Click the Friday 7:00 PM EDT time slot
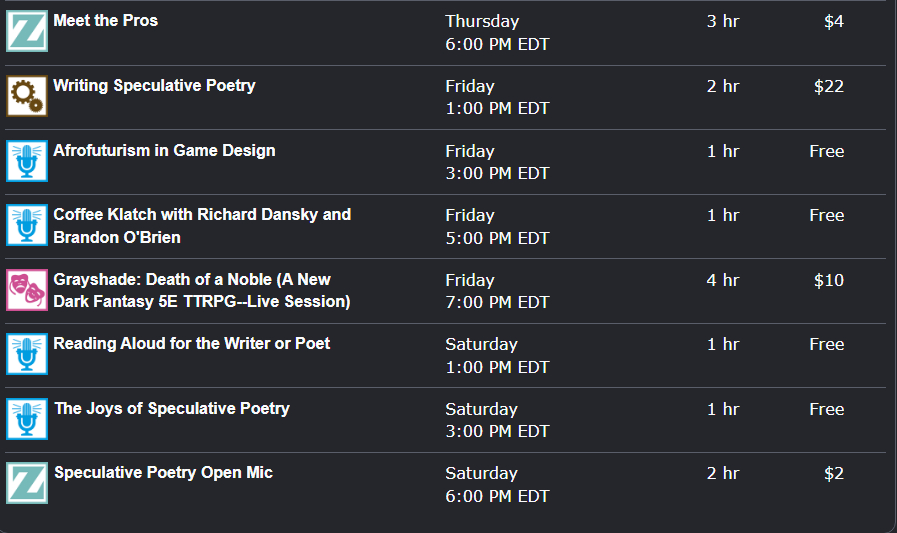The width and height of the screenshot is (897, 533). point(497,291)
